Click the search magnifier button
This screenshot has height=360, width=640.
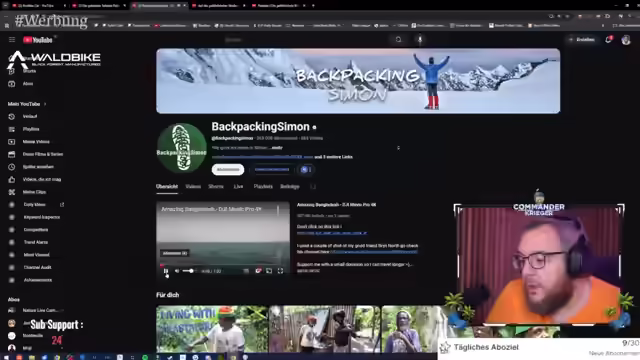[x=398, y=40]
